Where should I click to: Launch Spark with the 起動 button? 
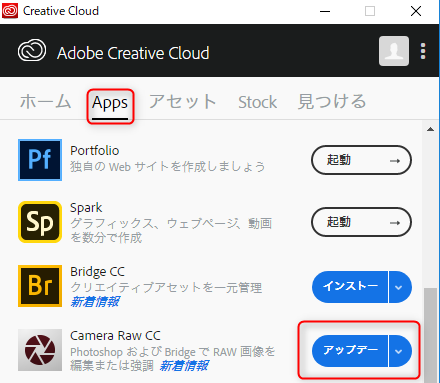[x=361, y=222]
